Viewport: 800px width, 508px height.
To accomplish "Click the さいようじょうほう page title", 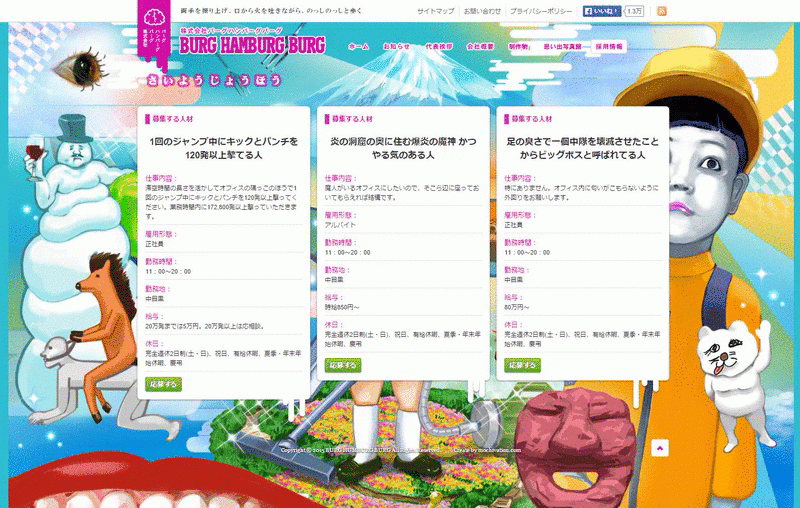I will click(x=214, y=80).
